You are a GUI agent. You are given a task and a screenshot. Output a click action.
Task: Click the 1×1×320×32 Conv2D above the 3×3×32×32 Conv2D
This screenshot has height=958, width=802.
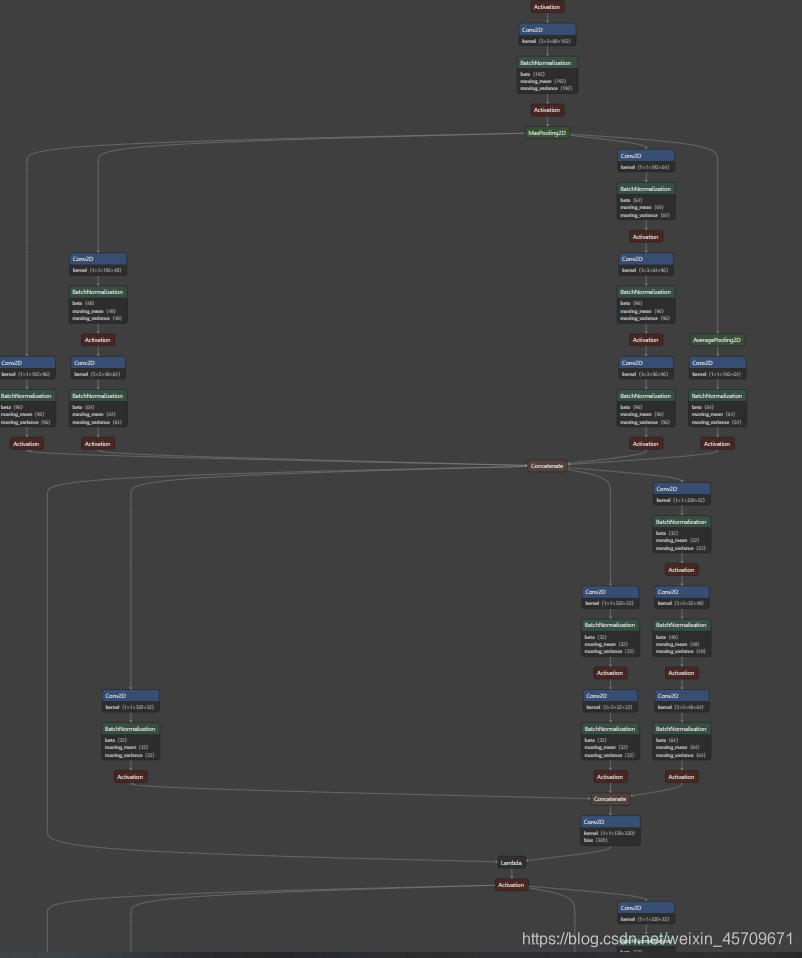610,597
